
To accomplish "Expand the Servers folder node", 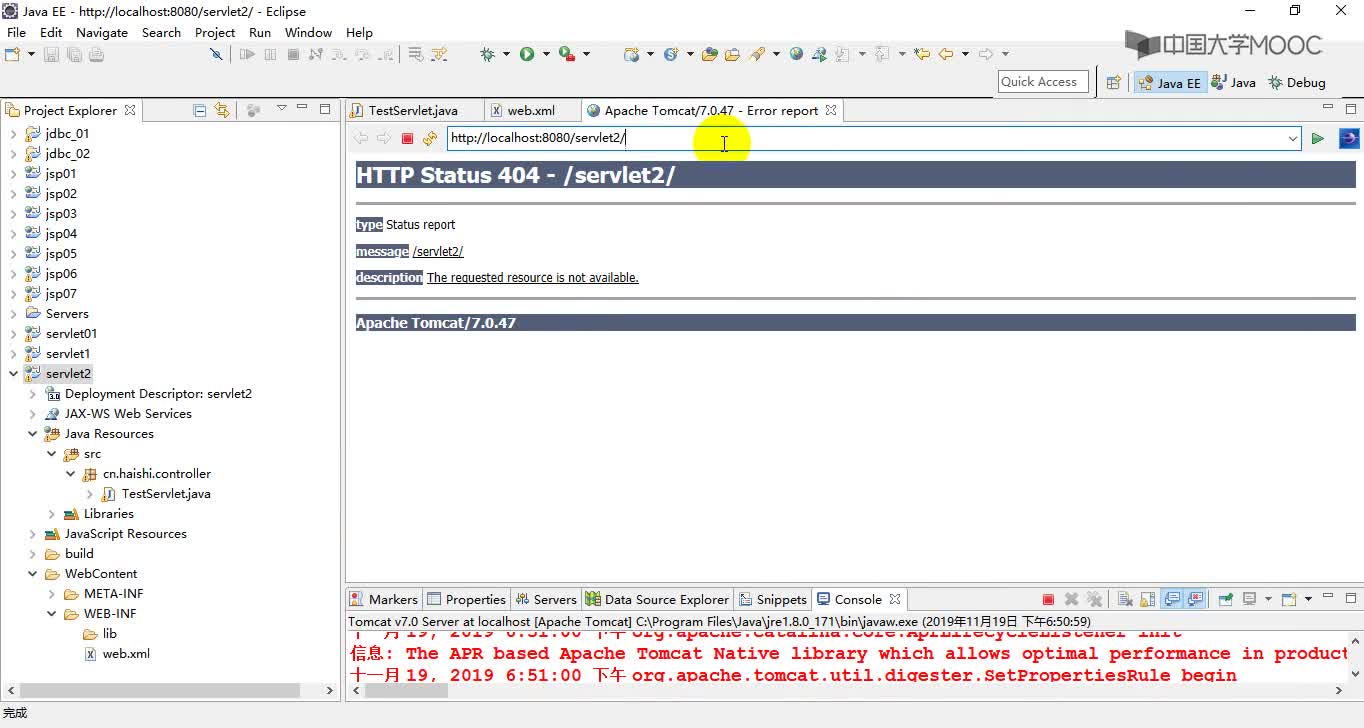I will coord(13,313).
